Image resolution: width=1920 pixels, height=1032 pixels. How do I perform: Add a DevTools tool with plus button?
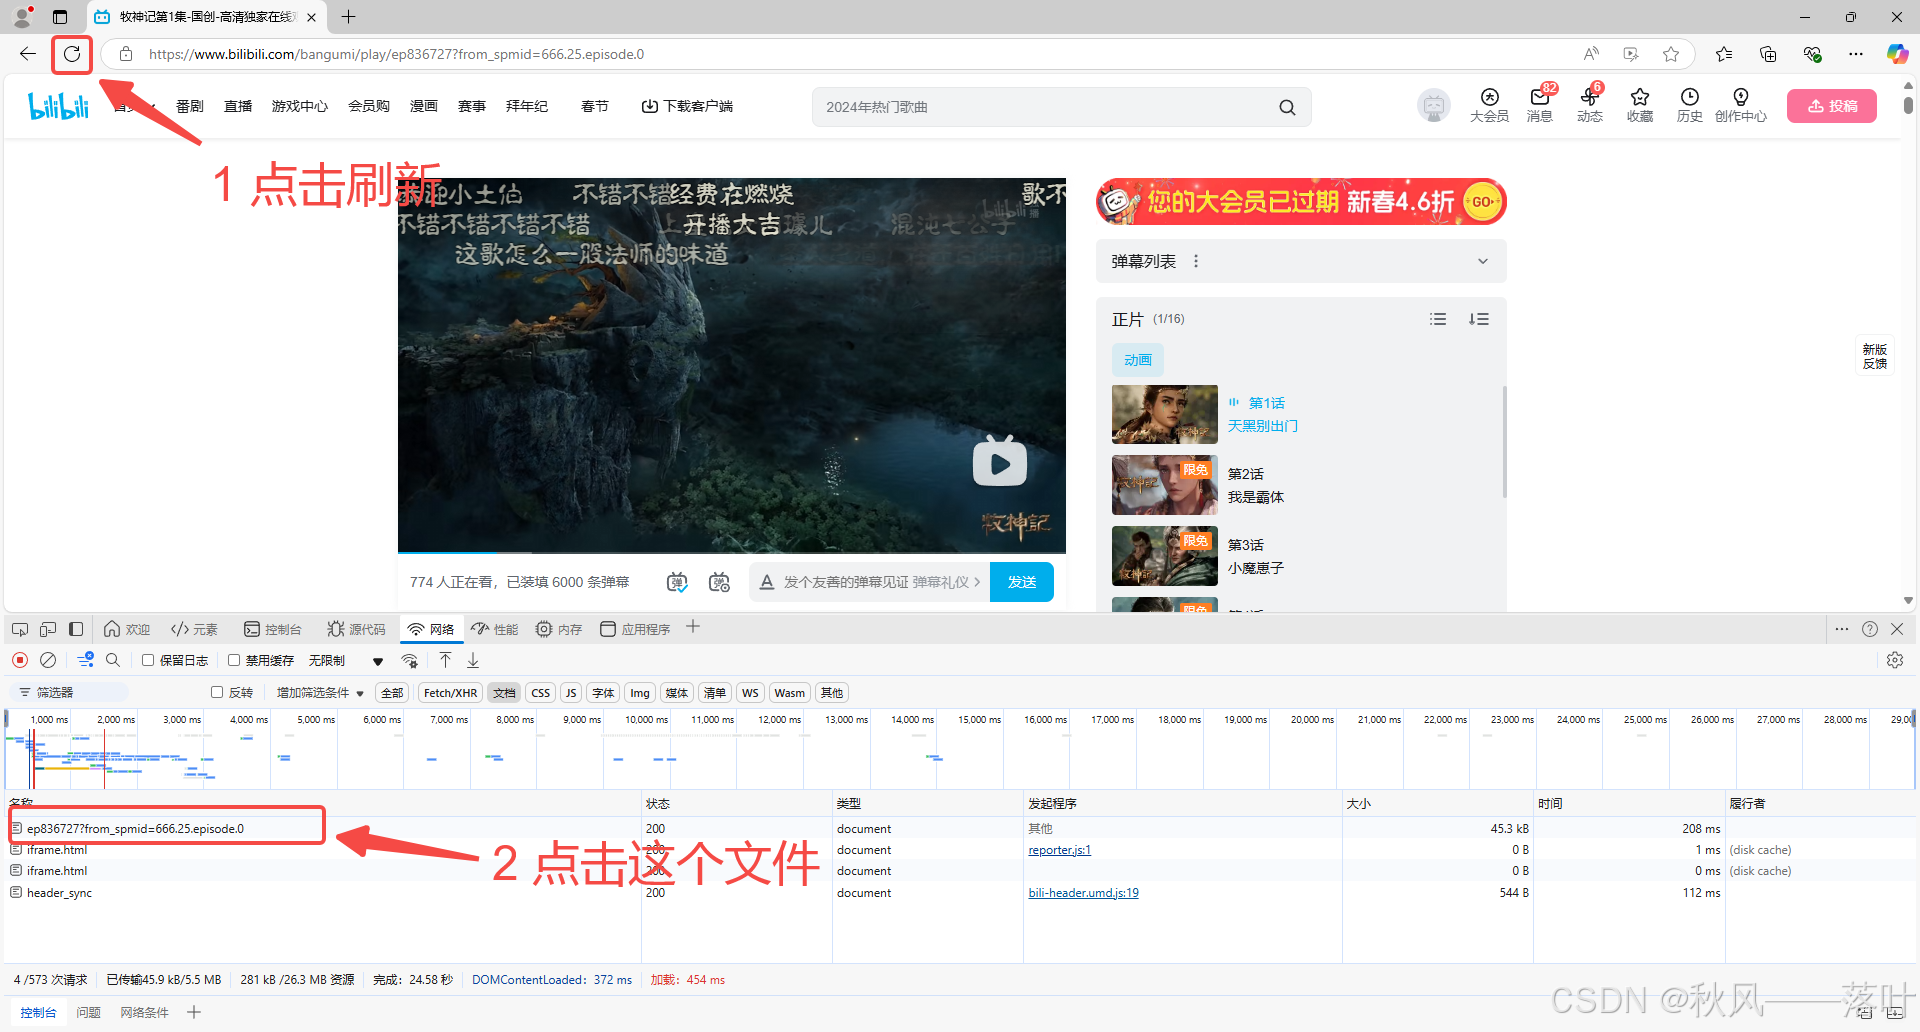click(693, 627)
